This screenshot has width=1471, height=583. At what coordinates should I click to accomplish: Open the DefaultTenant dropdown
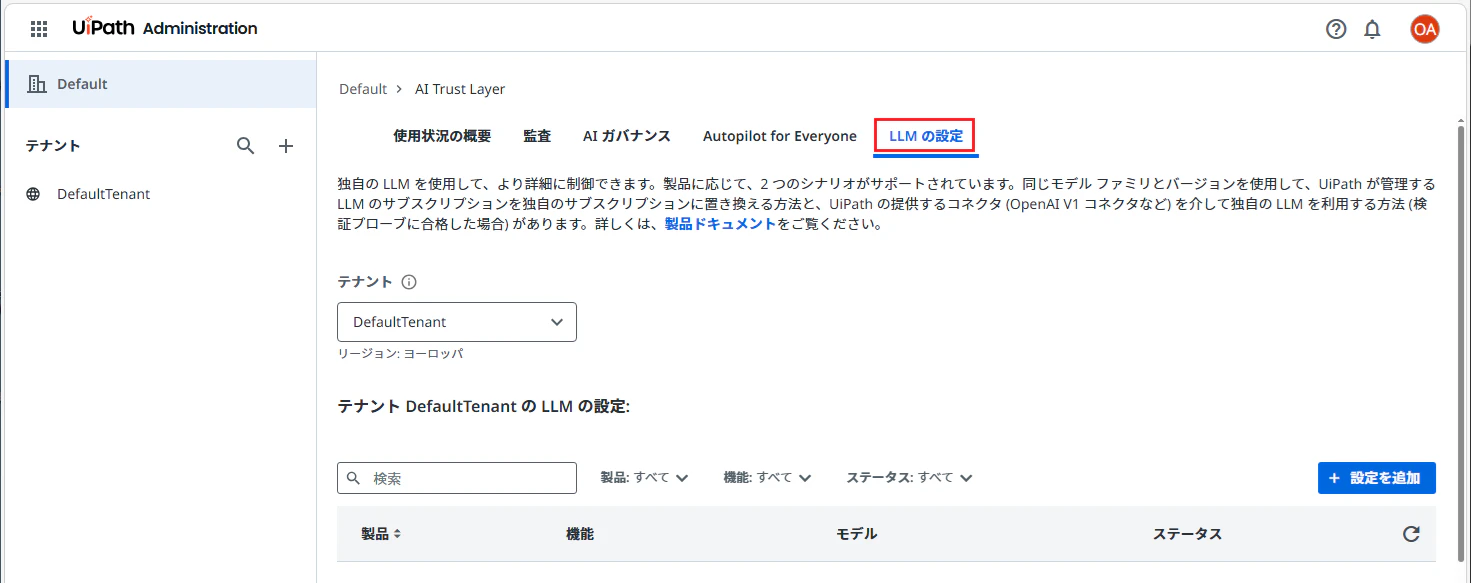click(457, 322)
